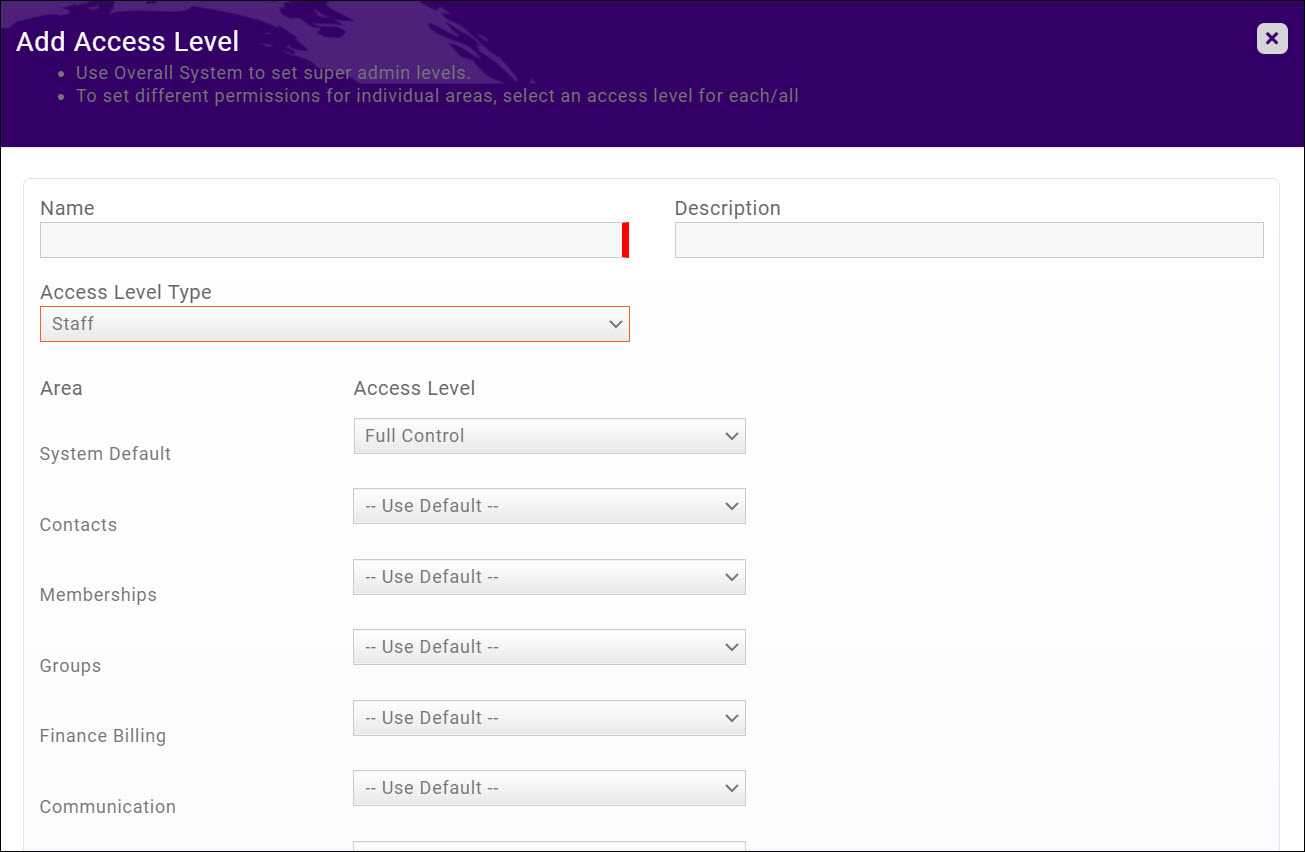The height and width of the screenshot is (852, 1305).
Task: Open the Access Level Type dropdown
Action: 335,324
